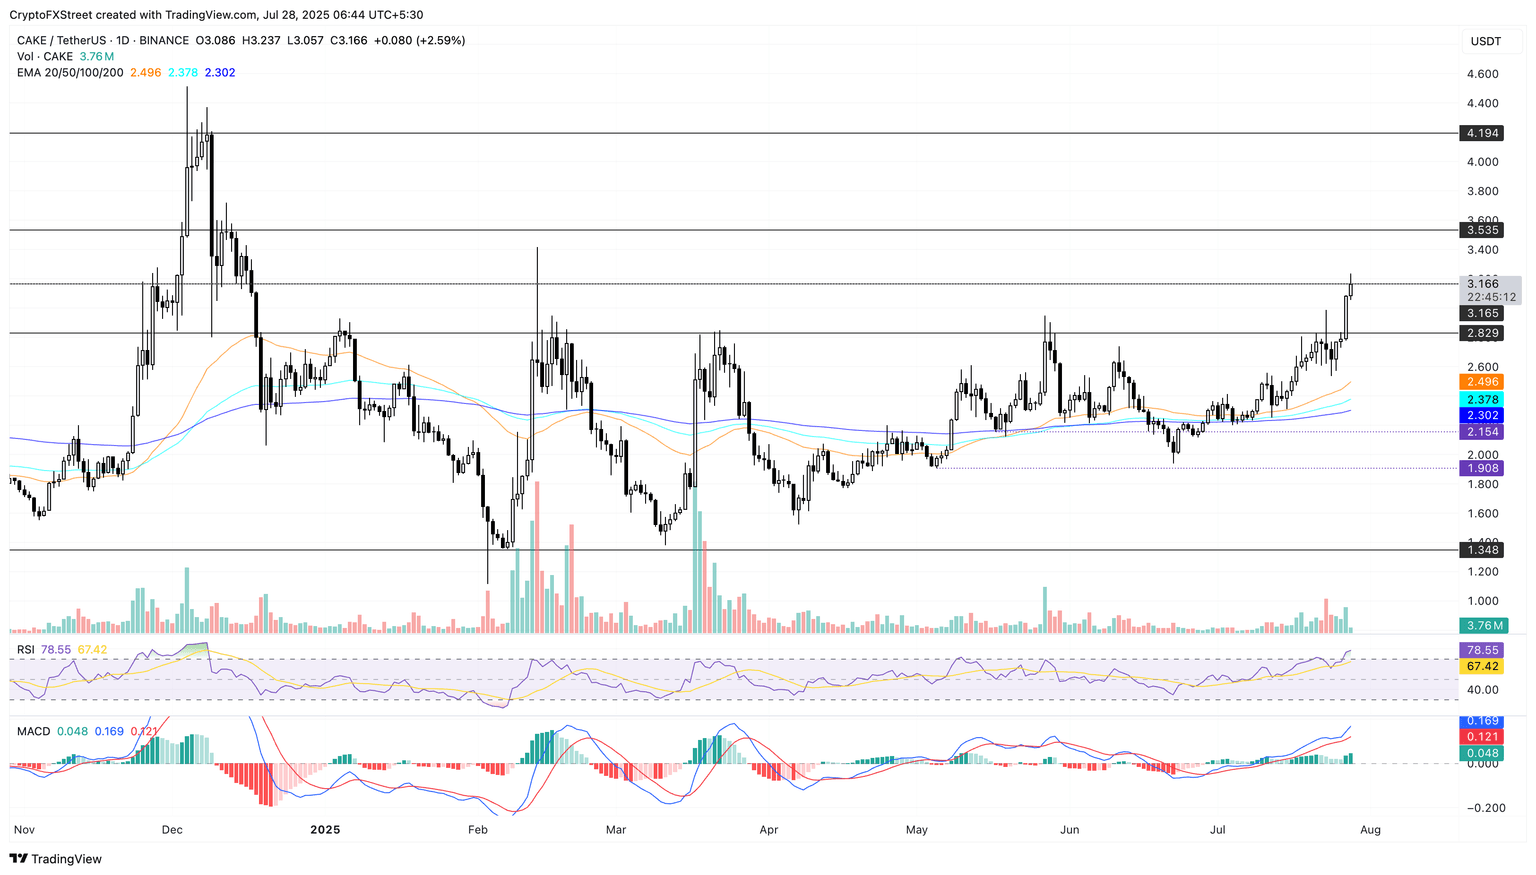
Task: Click MACD legend value 0.169
Action: point(109,731)
